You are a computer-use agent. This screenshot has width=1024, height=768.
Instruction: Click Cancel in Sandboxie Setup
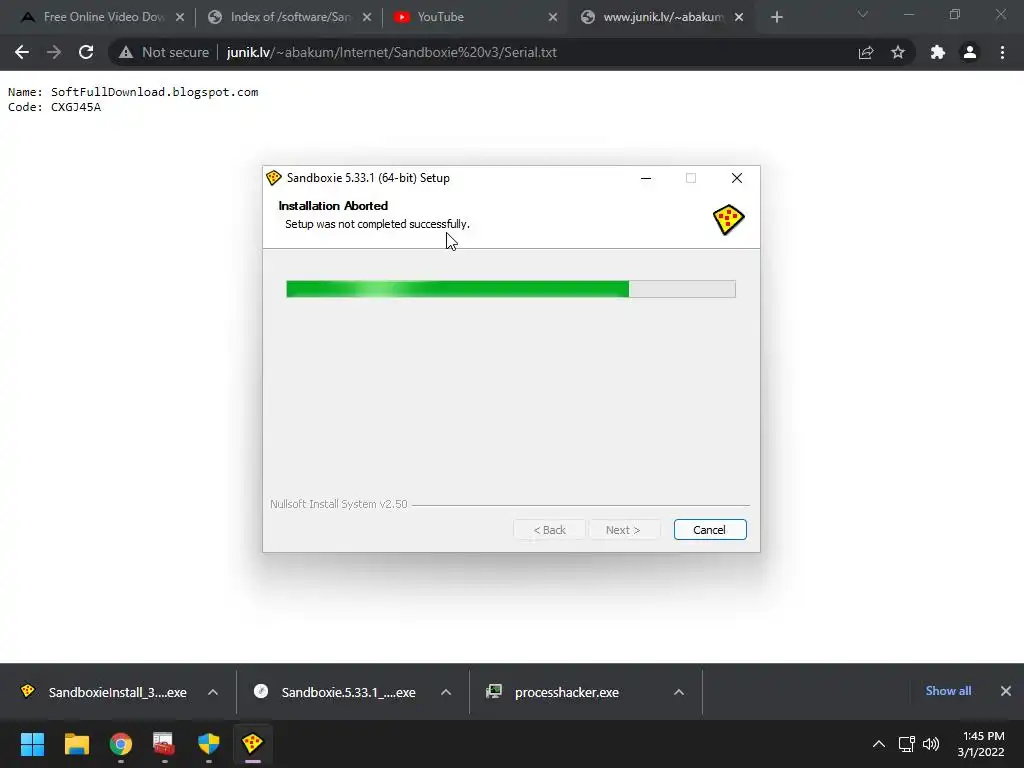(x=710, y=530)
